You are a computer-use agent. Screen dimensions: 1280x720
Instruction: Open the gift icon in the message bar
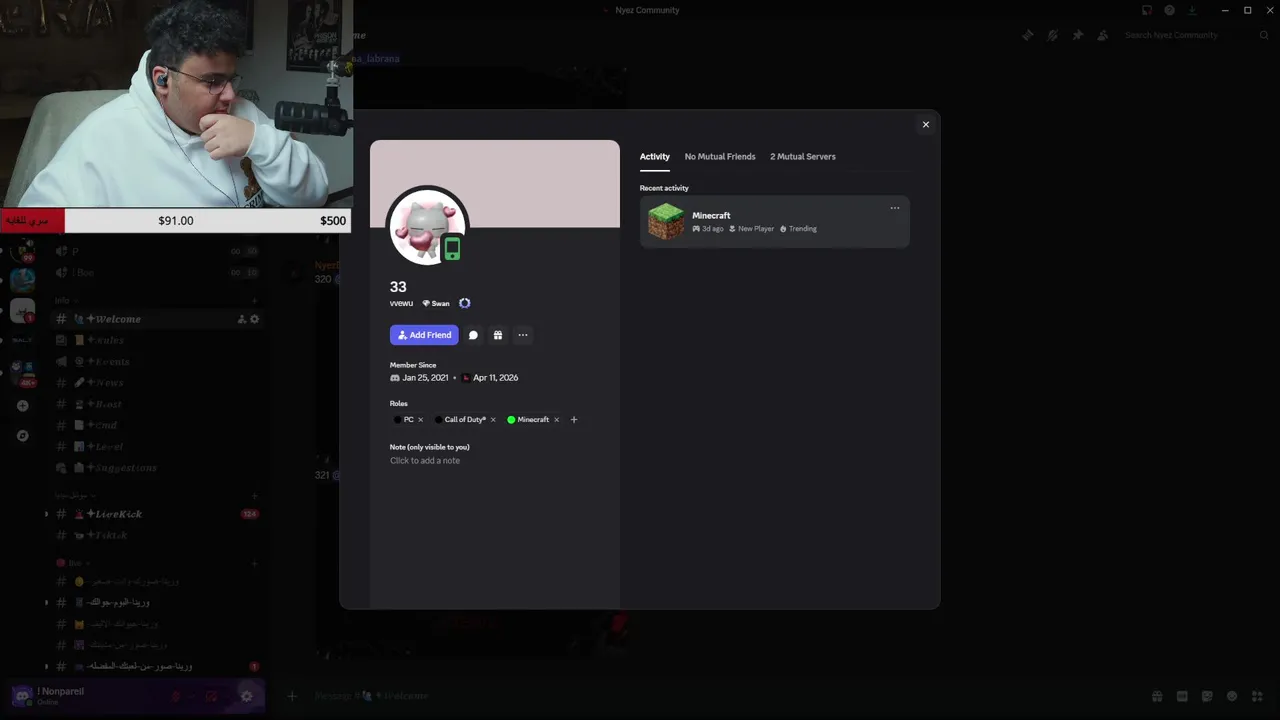1157,696
